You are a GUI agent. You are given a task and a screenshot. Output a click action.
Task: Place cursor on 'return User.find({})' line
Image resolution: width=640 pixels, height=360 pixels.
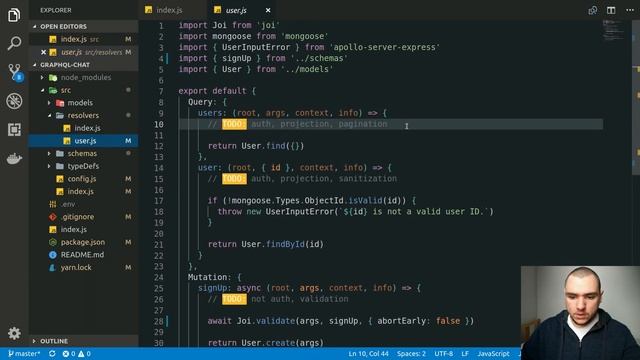[x=256, y=146]
